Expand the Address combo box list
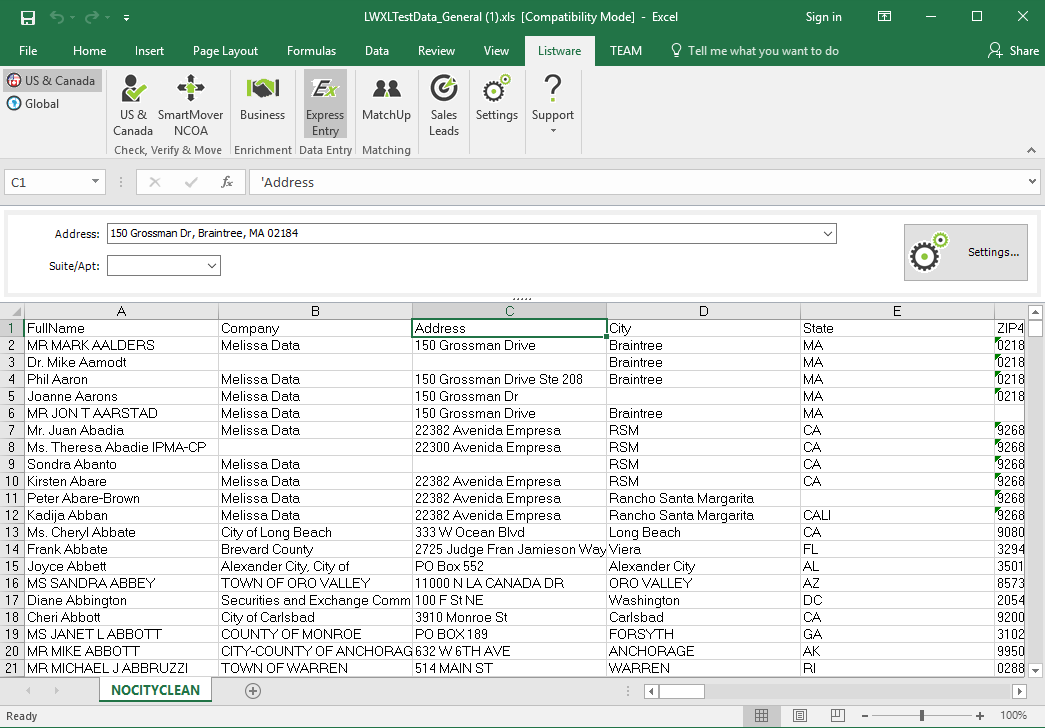 tap(827, 234)
